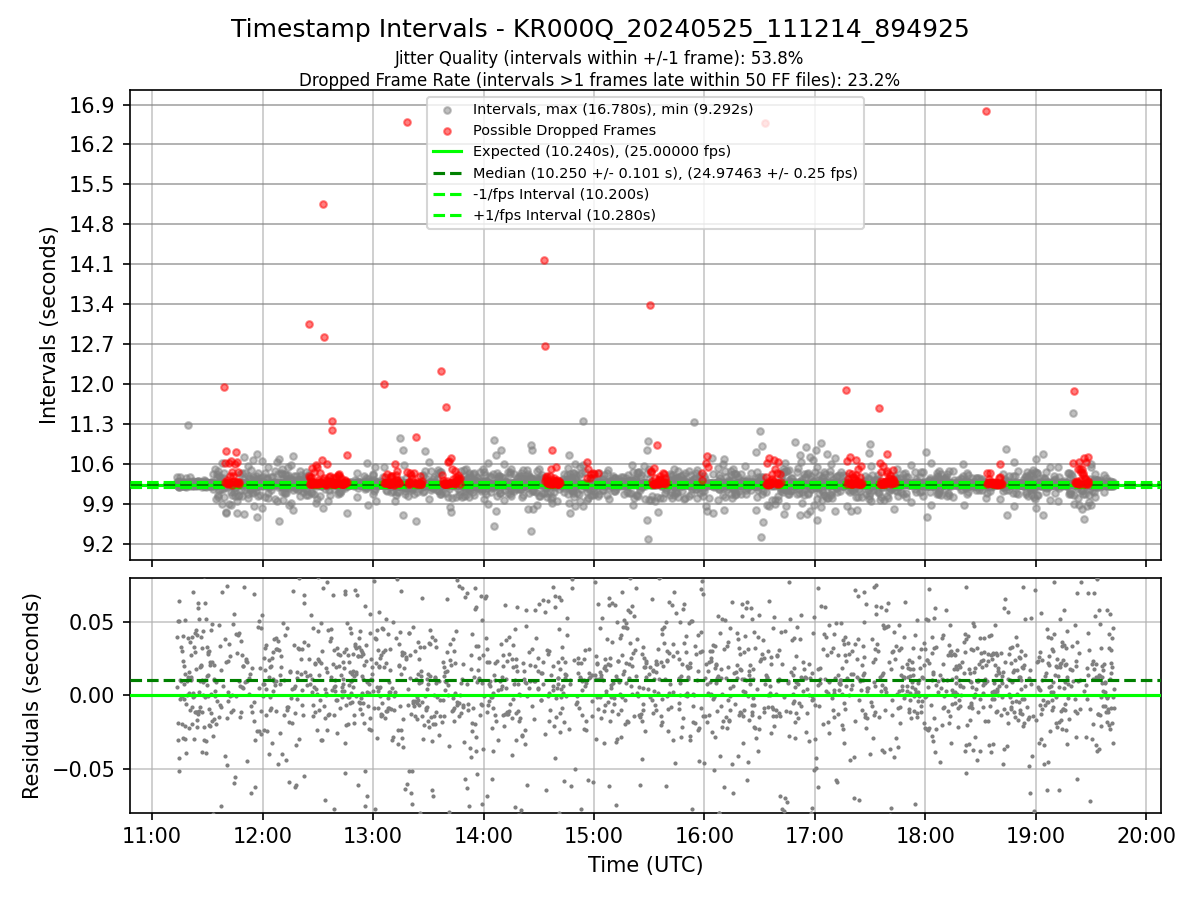Click the −0.05 residuals tick label
The height and width of the screenshot is (900, 1200).
tap(86, 770)
